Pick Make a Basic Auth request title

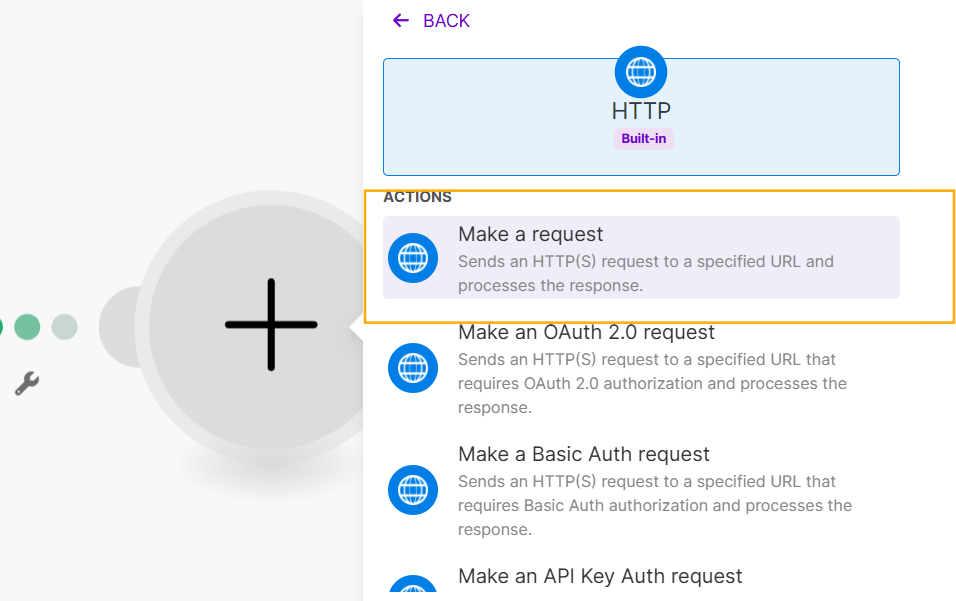click(584, 454)
